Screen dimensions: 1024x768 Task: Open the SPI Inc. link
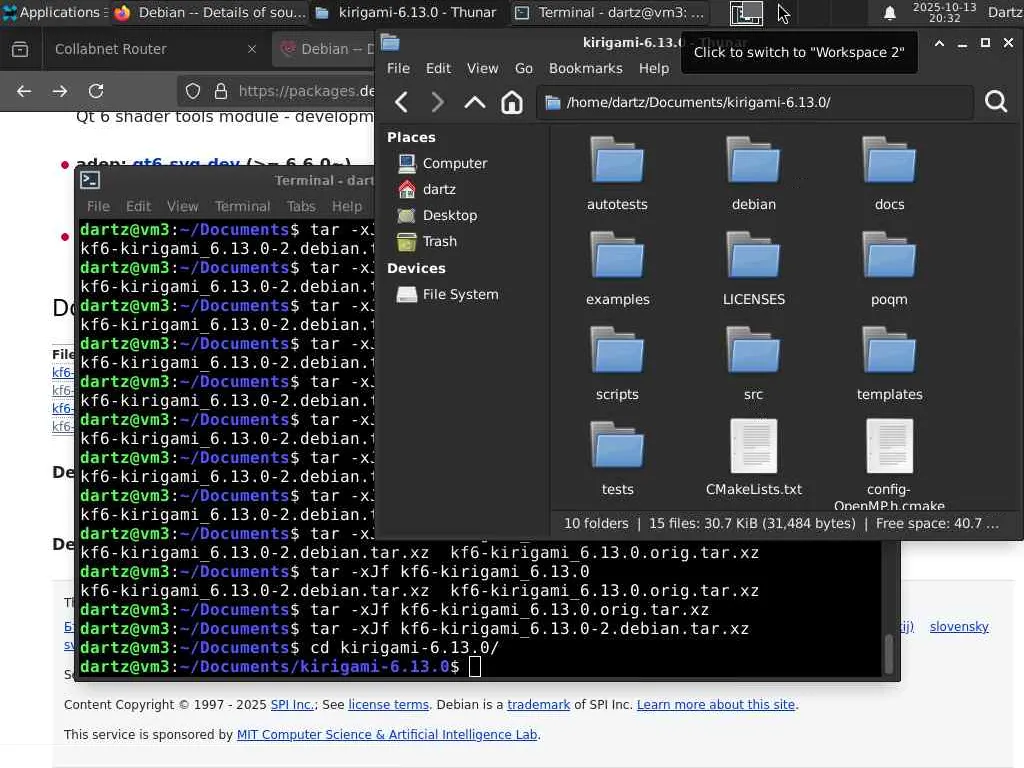click(292, 705)
